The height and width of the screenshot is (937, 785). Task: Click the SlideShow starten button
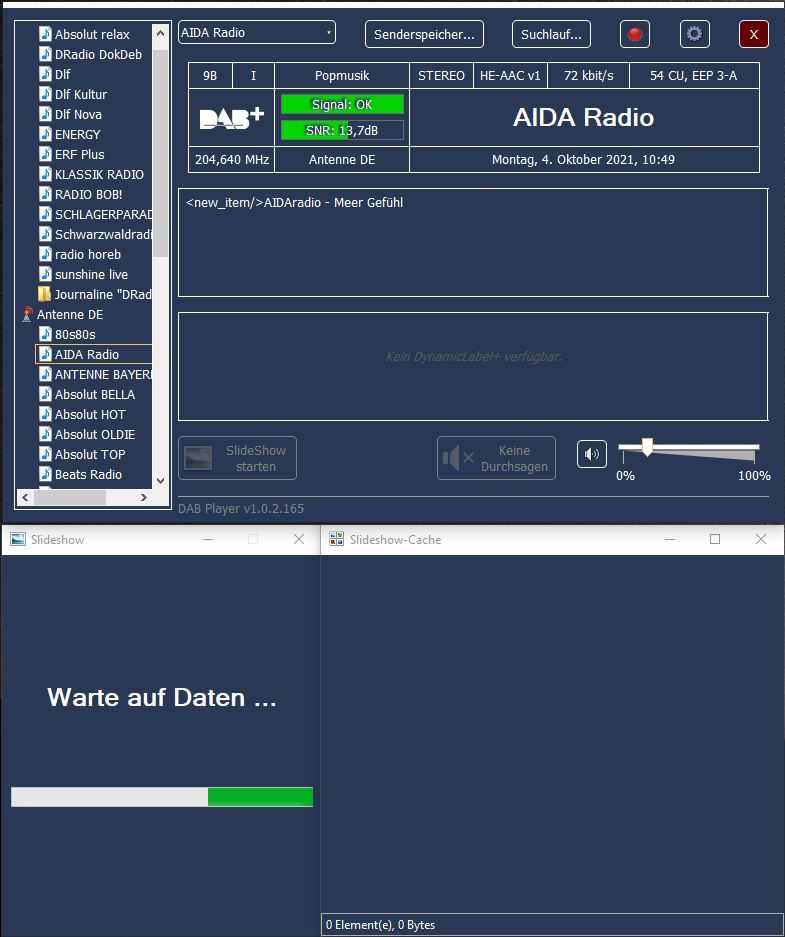point(237,458)
